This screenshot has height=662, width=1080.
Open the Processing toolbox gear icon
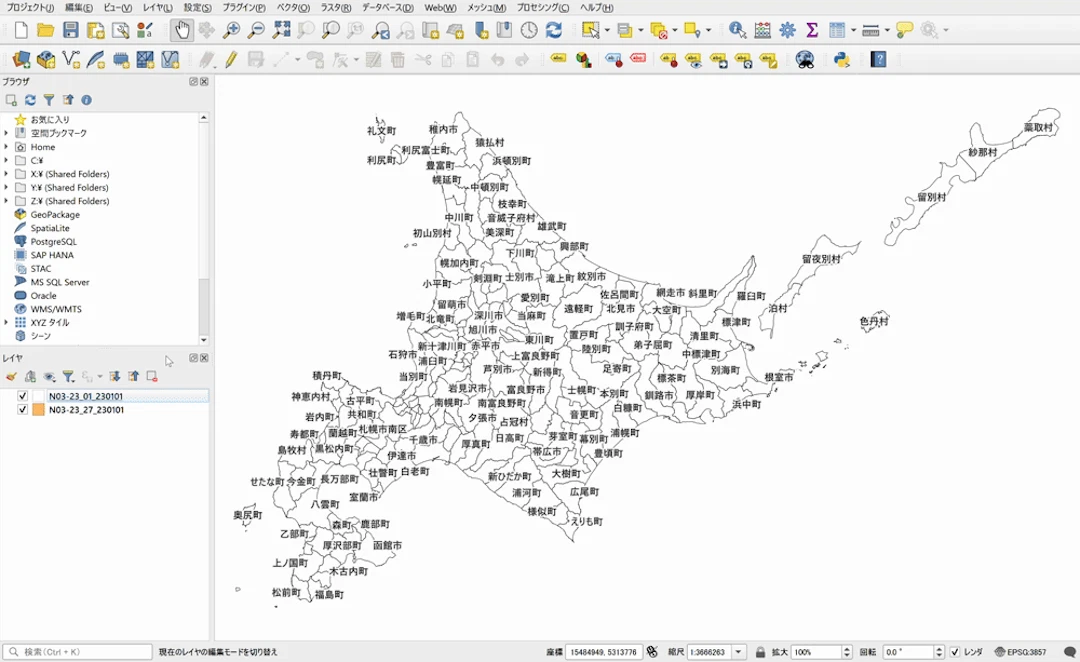(x=787, y=30)
